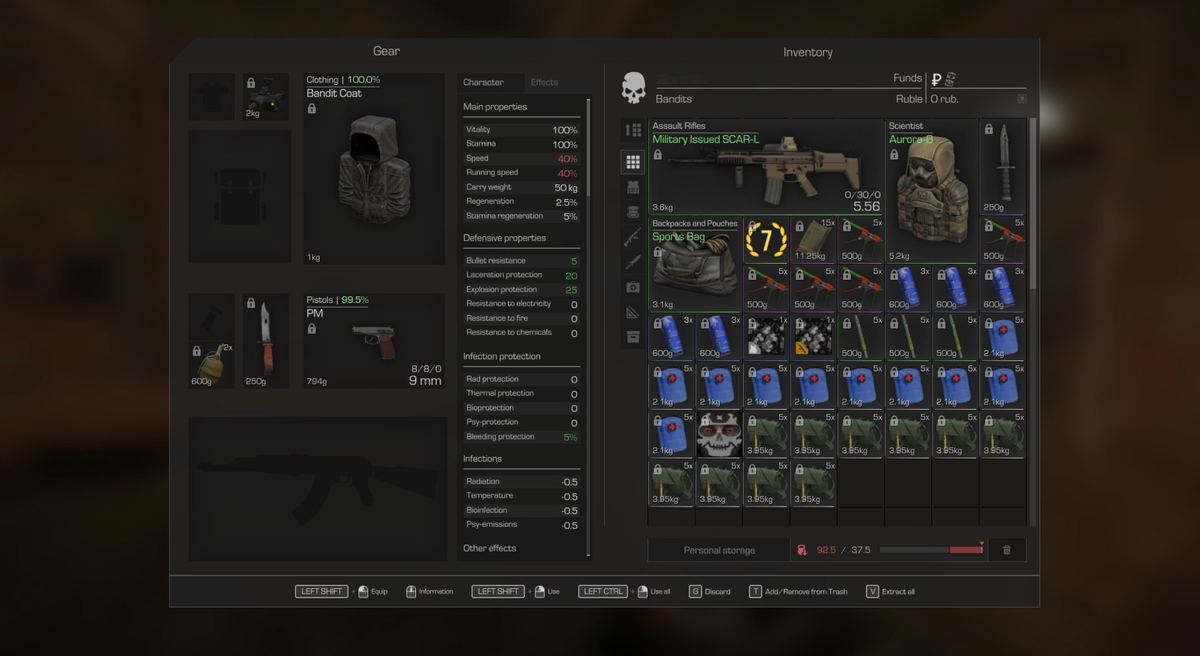The width and height of the screenshot is (1200, 656).
Task: Click the "0 rub." balance text
Action: click(945, 99)
